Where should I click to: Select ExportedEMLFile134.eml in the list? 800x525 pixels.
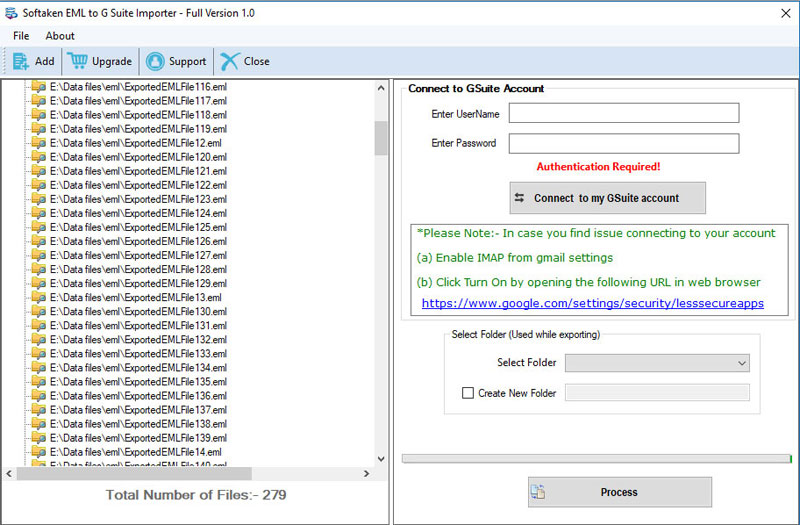click(138, 367)
